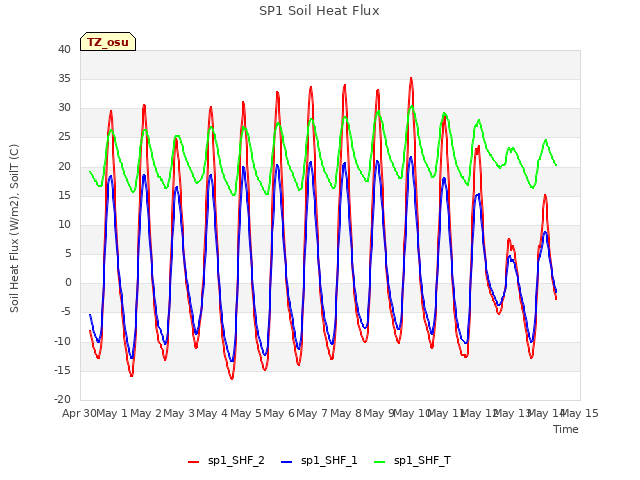Click the y-axis tick value 5
Screen dimensions: 640x480
[68, 253]
